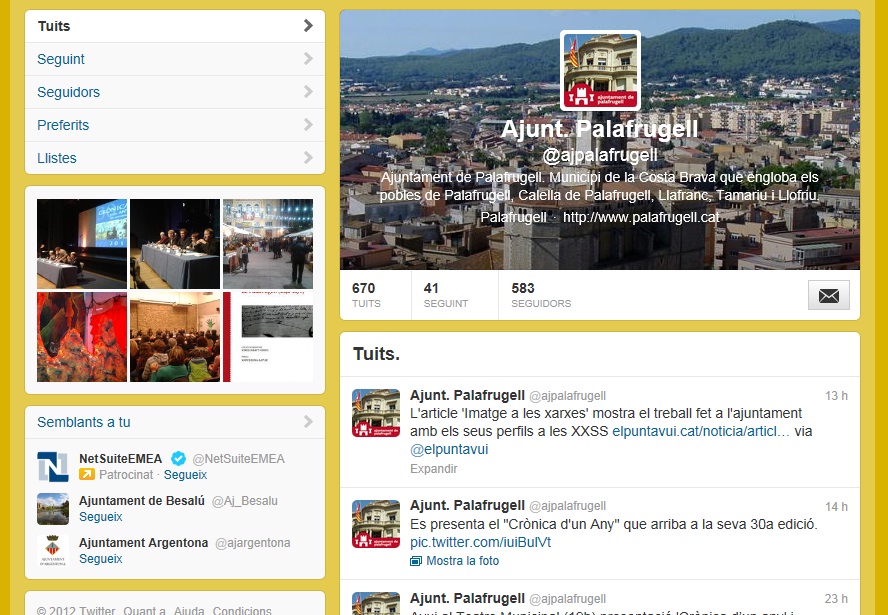888x615 pixels.
Task: Click the @NetSuiteEMEA handle
Action: tap(238, 459)
